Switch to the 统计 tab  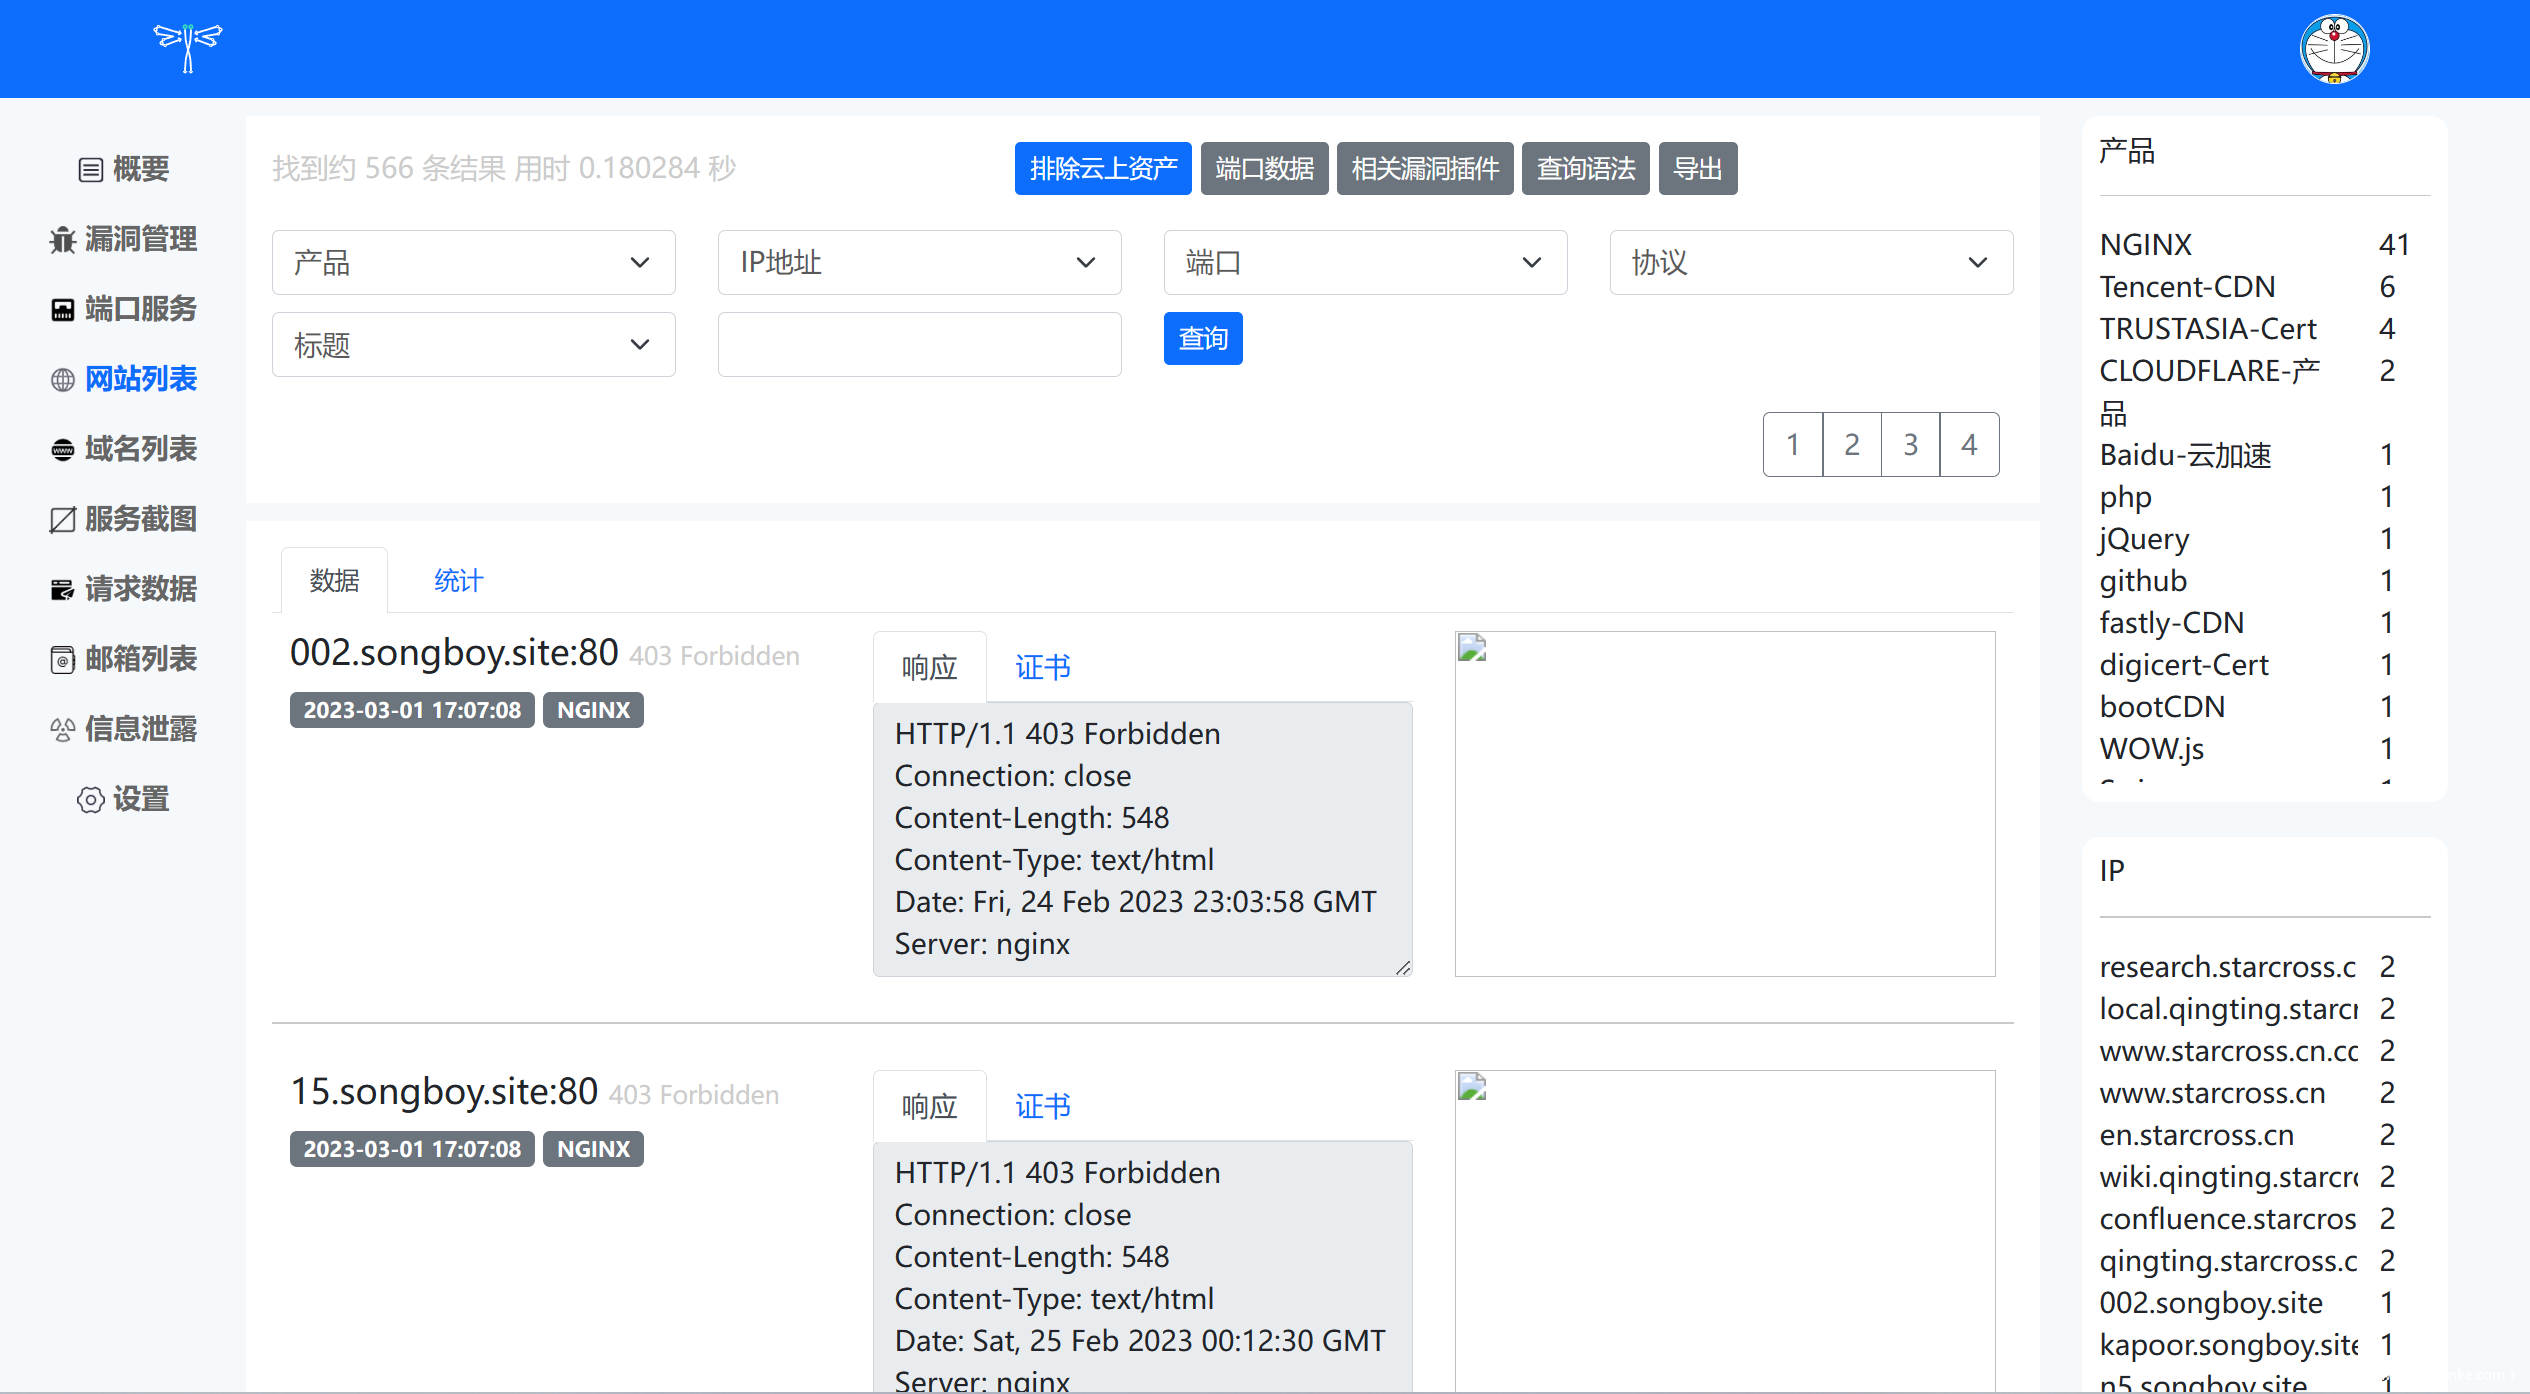tap(458, 581)
